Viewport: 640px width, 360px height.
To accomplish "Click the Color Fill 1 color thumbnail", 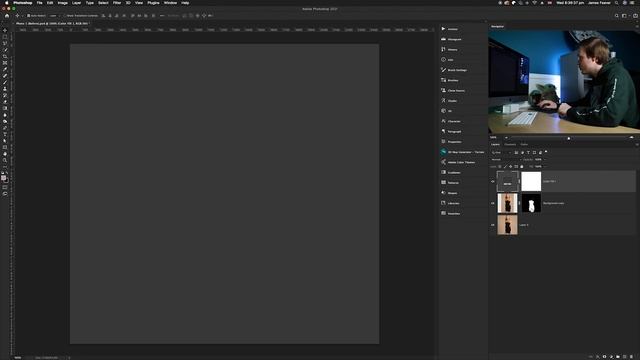I will point(507,182).
